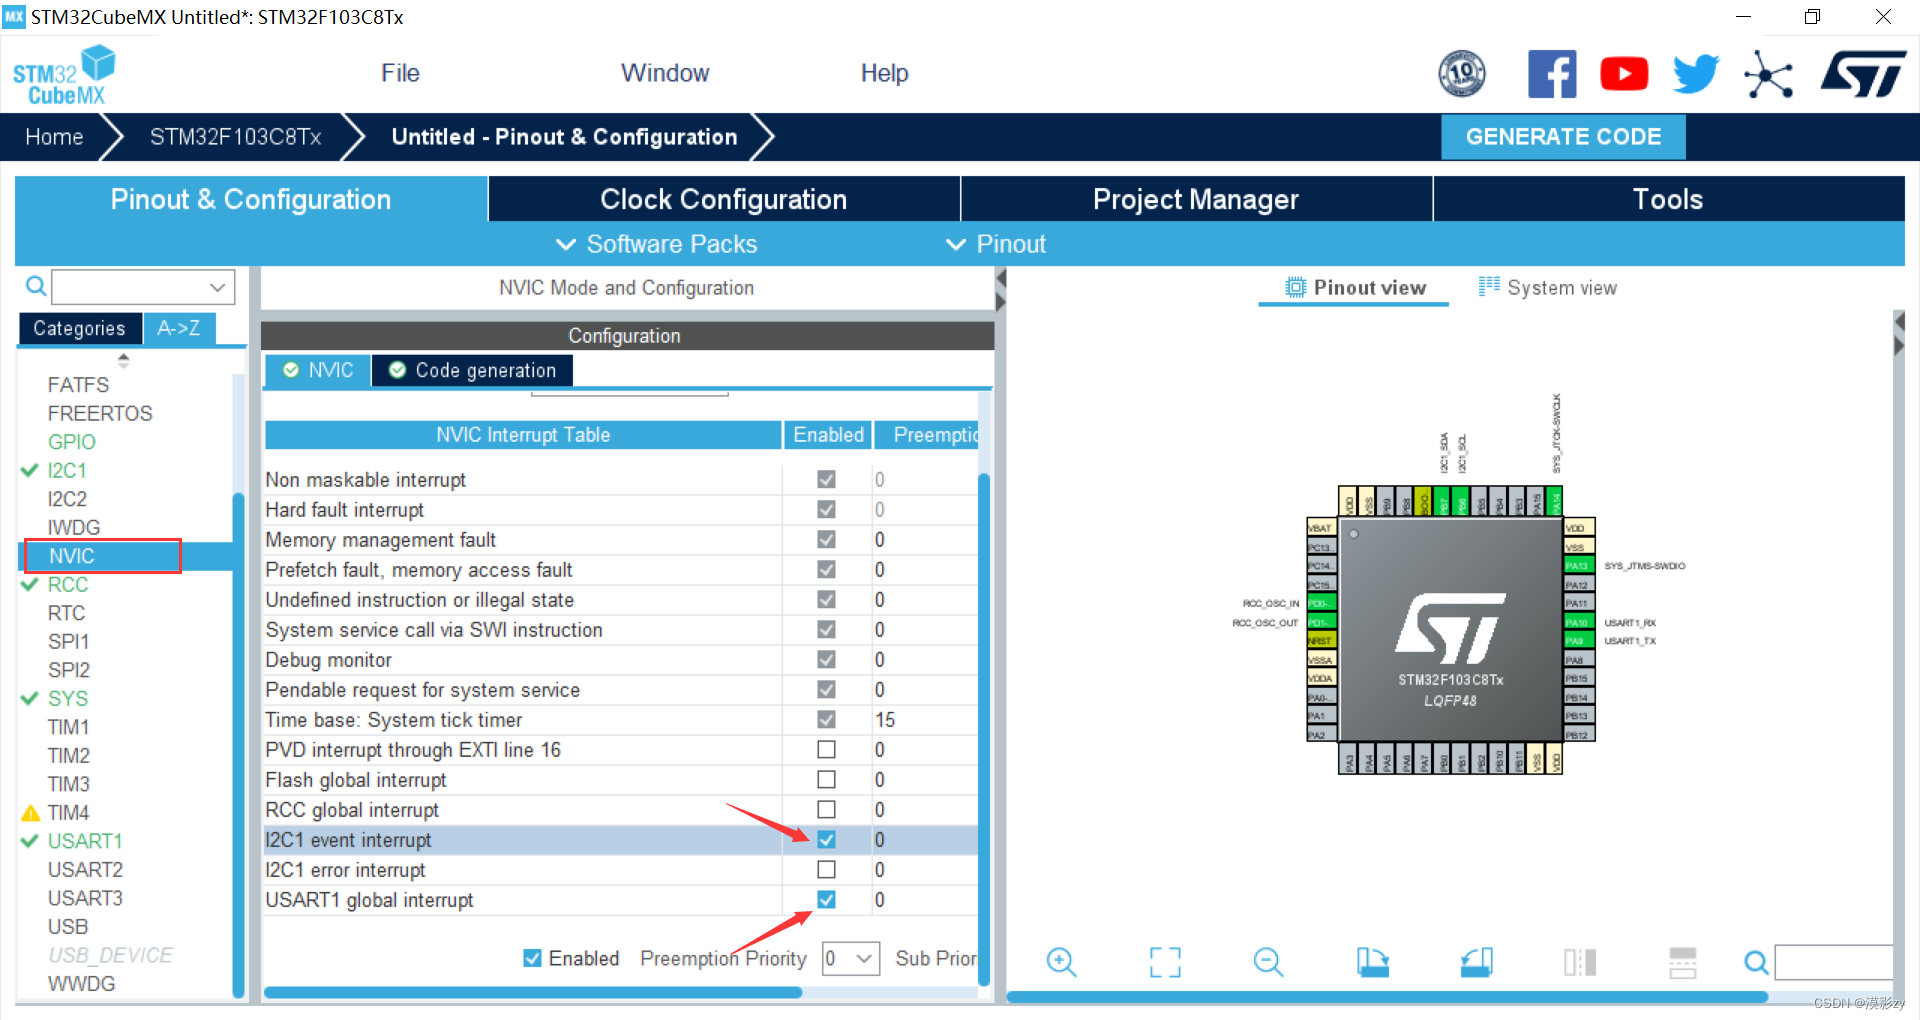Image resolution: width=1920 pixels, height=1020 pixels.
Task: Click the pin search magnifier icon
Action: click(x=1756, y=962)
